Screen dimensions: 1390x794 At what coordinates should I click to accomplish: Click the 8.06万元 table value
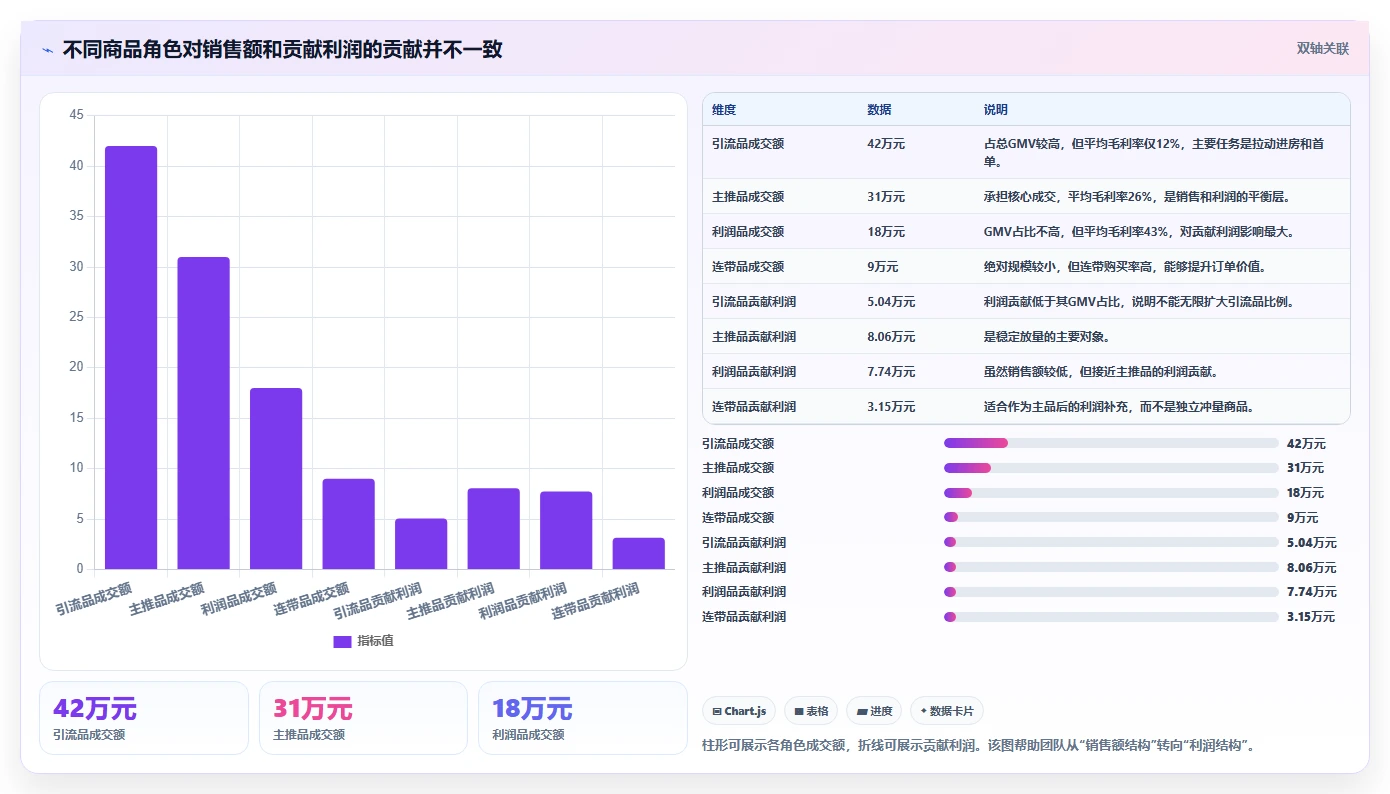click(891, 337)
